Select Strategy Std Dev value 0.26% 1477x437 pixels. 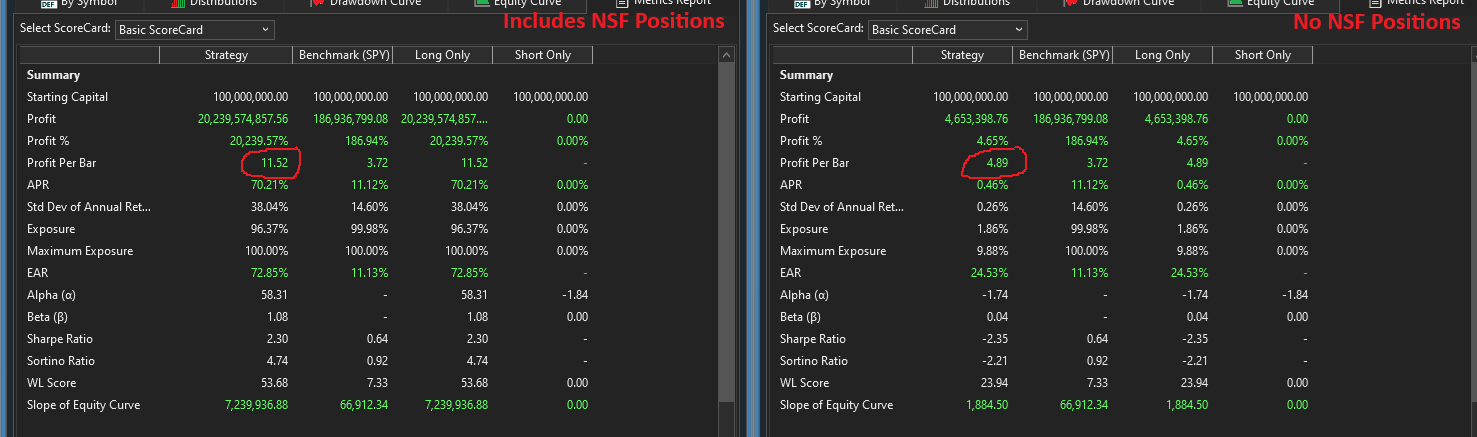990,207
